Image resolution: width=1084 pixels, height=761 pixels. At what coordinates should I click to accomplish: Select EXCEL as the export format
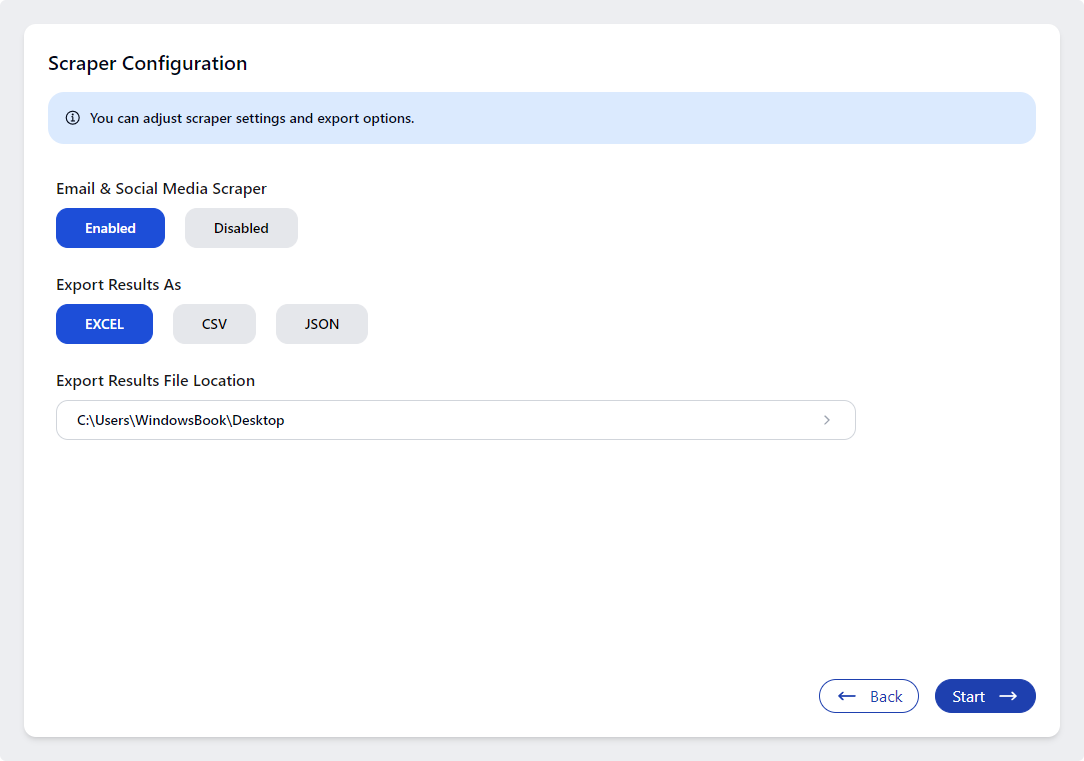pos(104,324)
